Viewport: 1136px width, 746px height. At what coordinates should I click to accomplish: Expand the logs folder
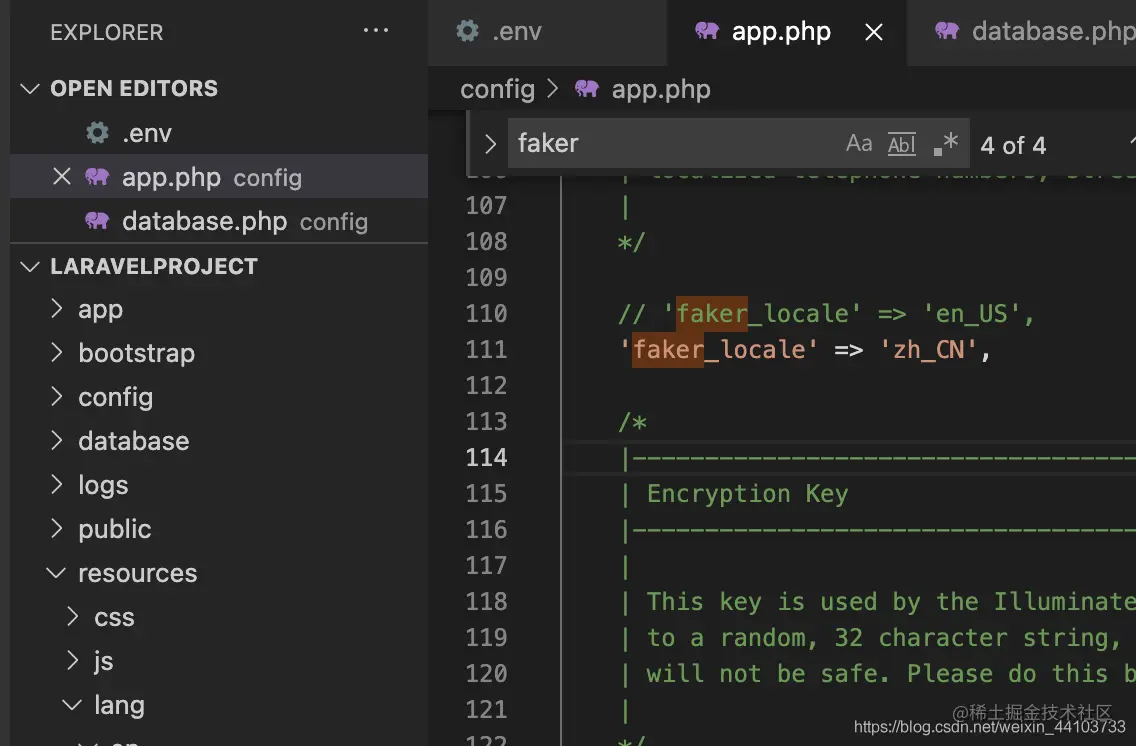pos(57,485)
